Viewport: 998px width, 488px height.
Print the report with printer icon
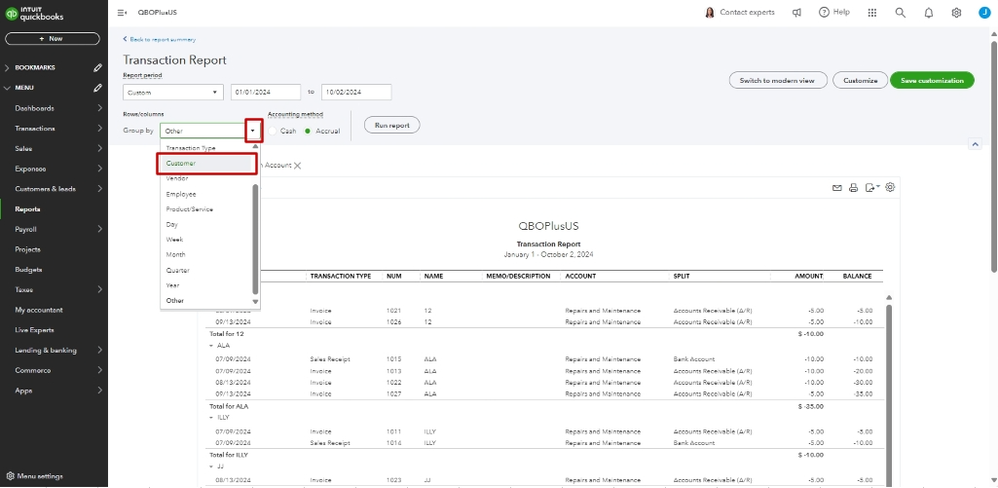coord(854,188)
